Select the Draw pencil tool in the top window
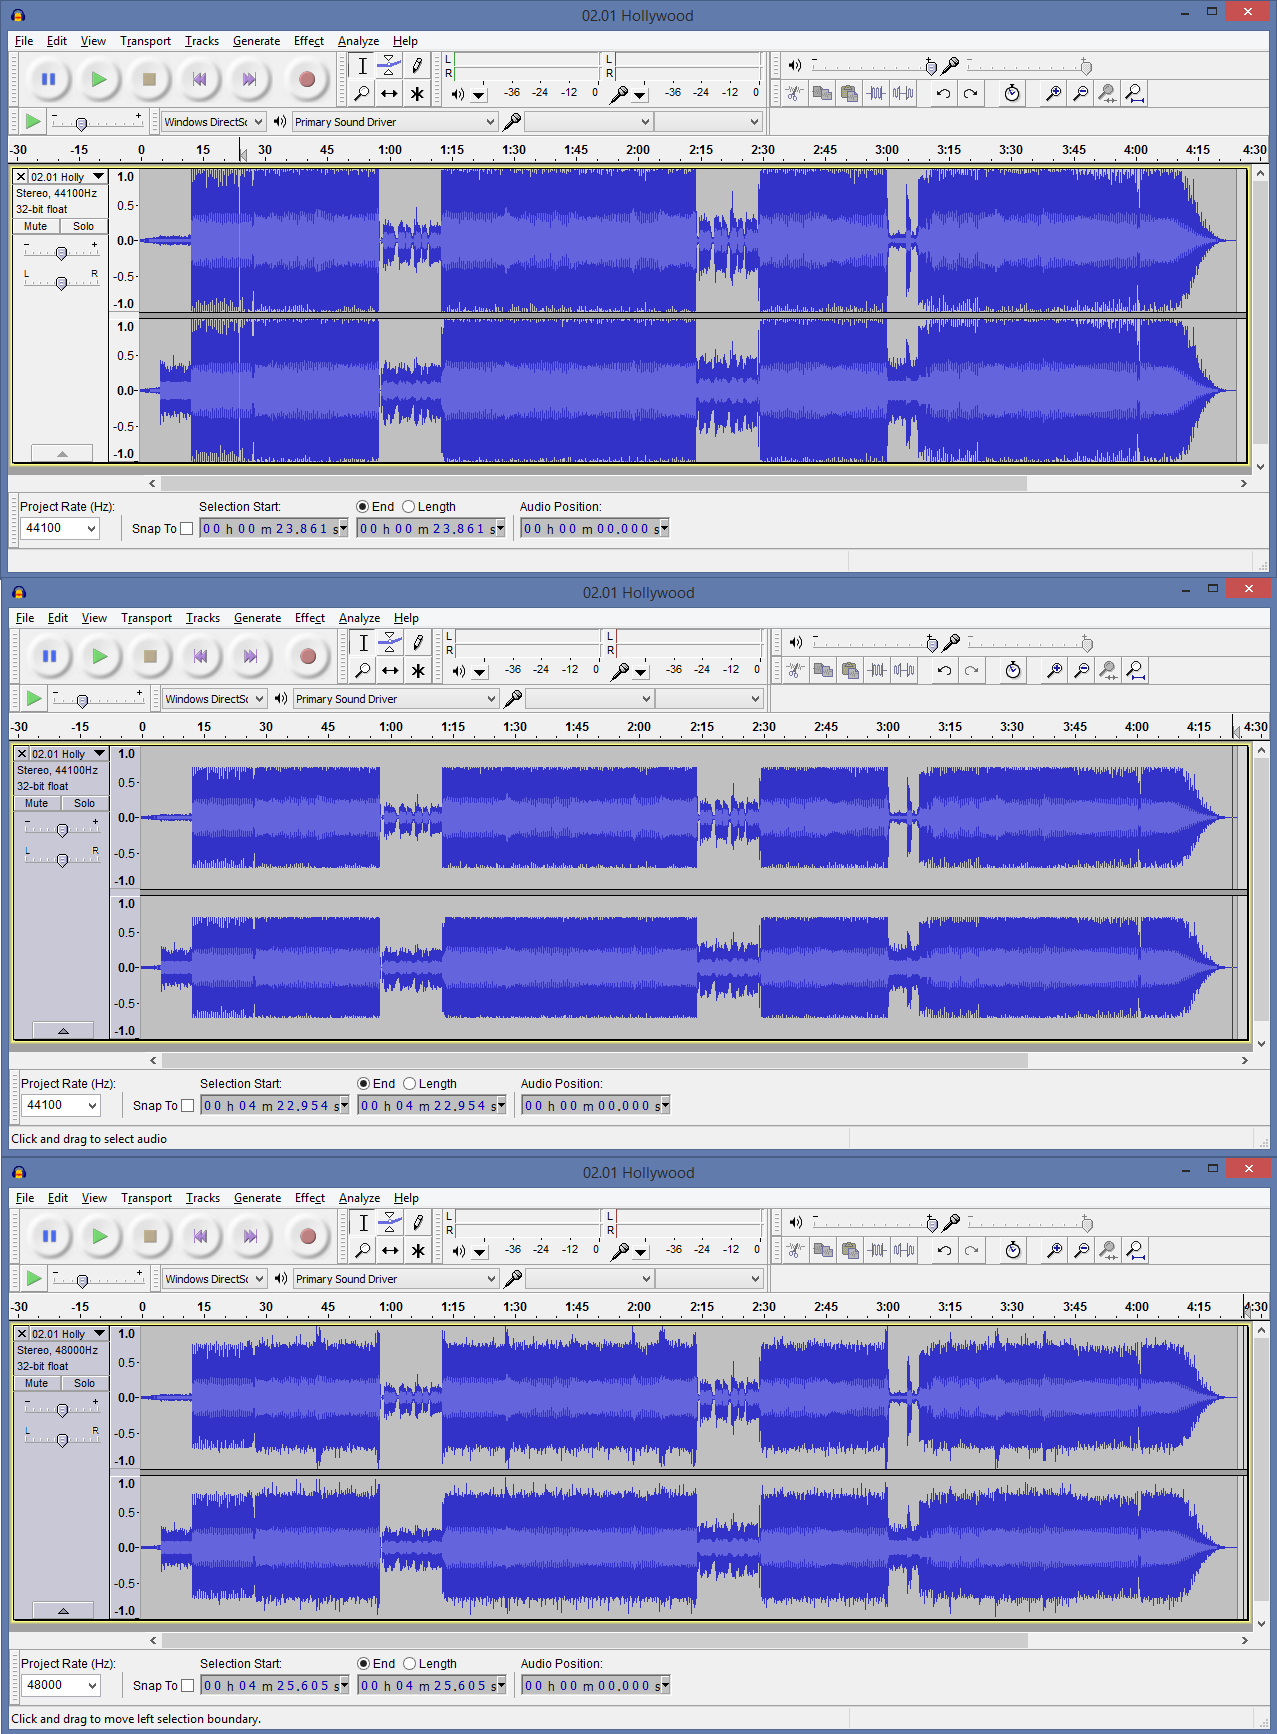Viewport: 1277px width, 1734px height. pos(417,66)
